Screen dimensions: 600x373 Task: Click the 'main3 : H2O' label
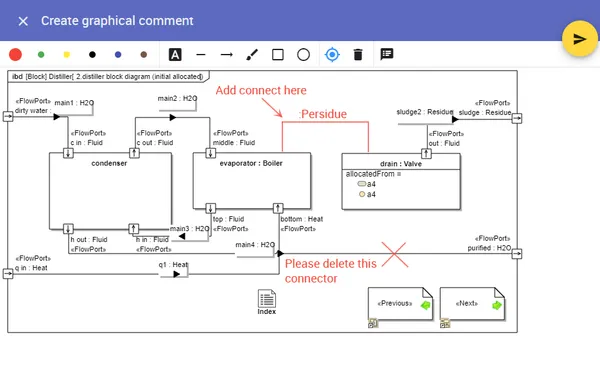click(x=189, y=229)
